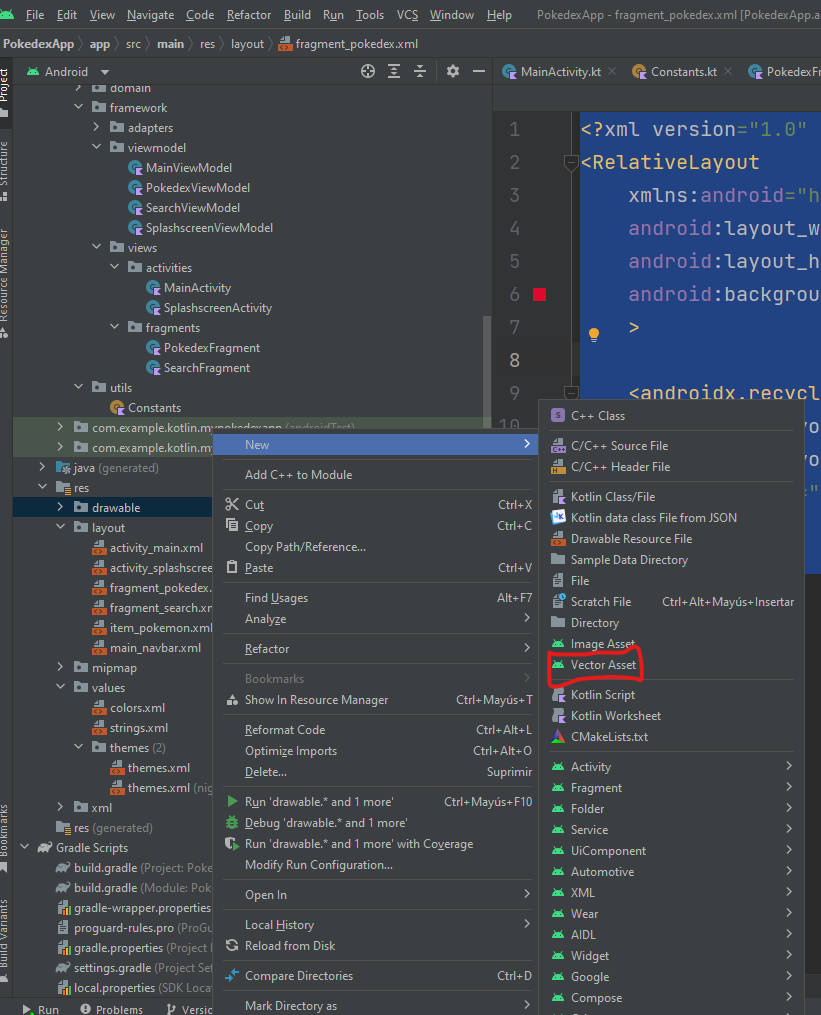This screenshot has height=1015, width=821.
Task: Click the Reload from Disk icon
Action: 232,946
